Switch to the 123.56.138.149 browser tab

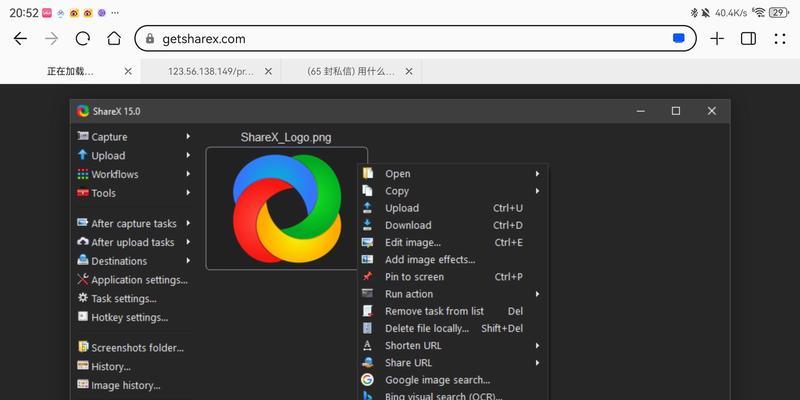pos(211,72)
